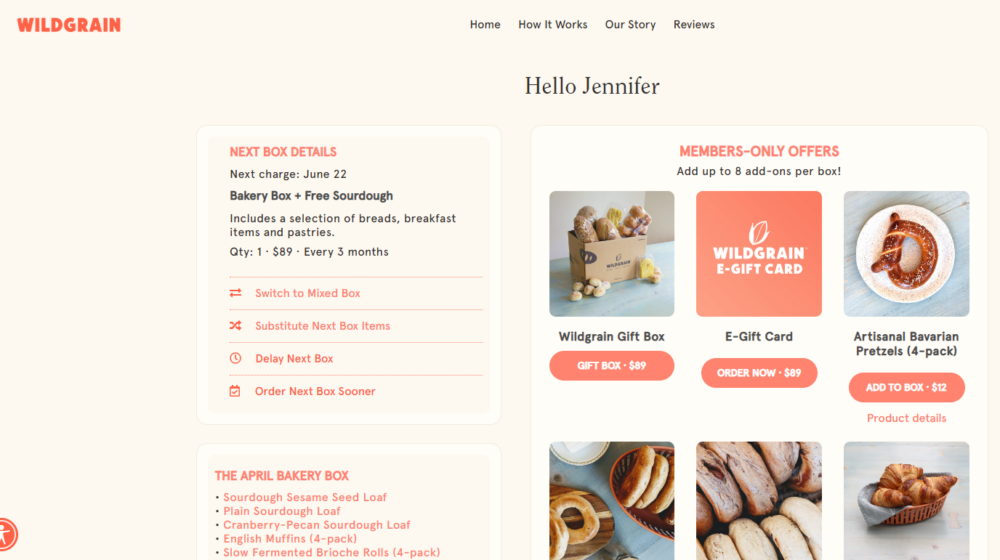The height and width of the screenshot is (560, 1000).
Task: Click the GIFT BOX · $89 button
Action: coord(612,365)
